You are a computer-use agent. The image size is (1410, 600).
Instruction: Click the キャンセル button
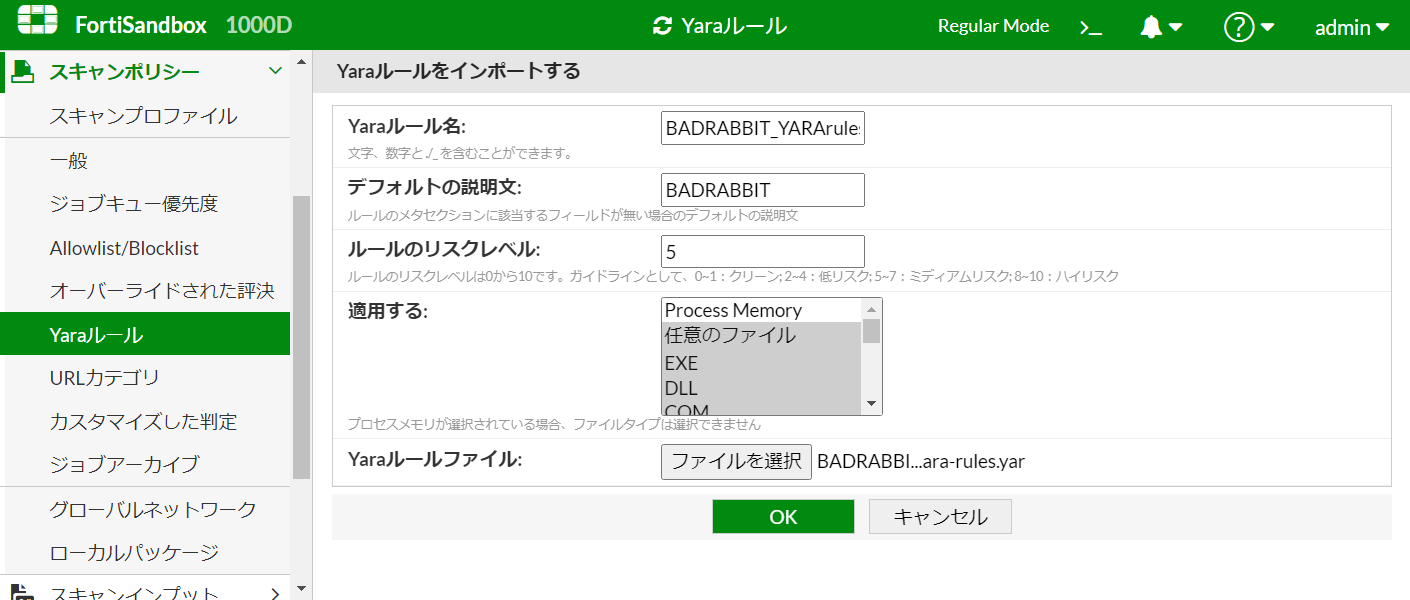tap(940, 517)
